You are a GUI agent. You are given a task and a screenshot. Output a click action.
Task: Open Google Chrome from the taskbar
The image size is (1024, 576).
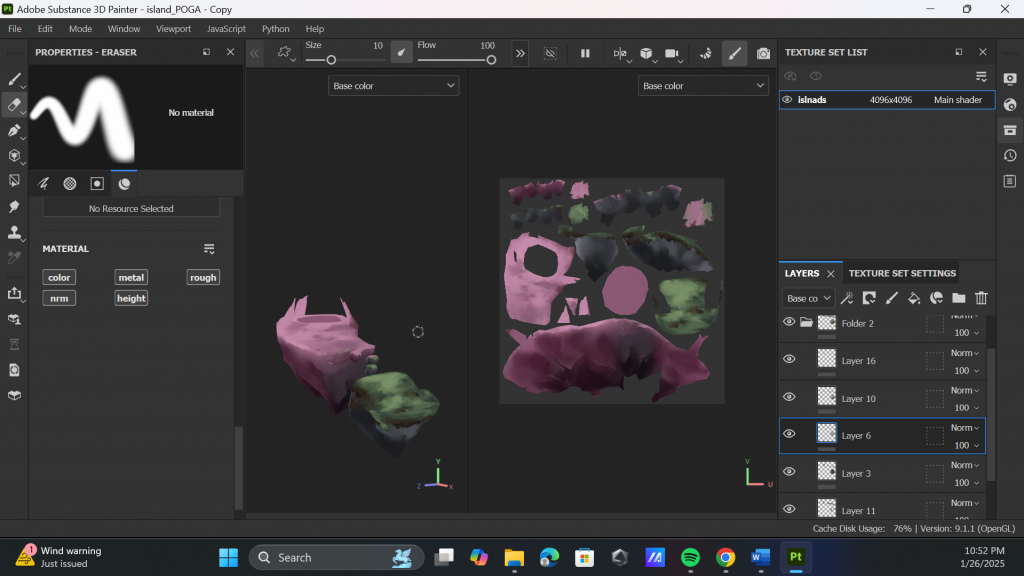pos(725,557)
